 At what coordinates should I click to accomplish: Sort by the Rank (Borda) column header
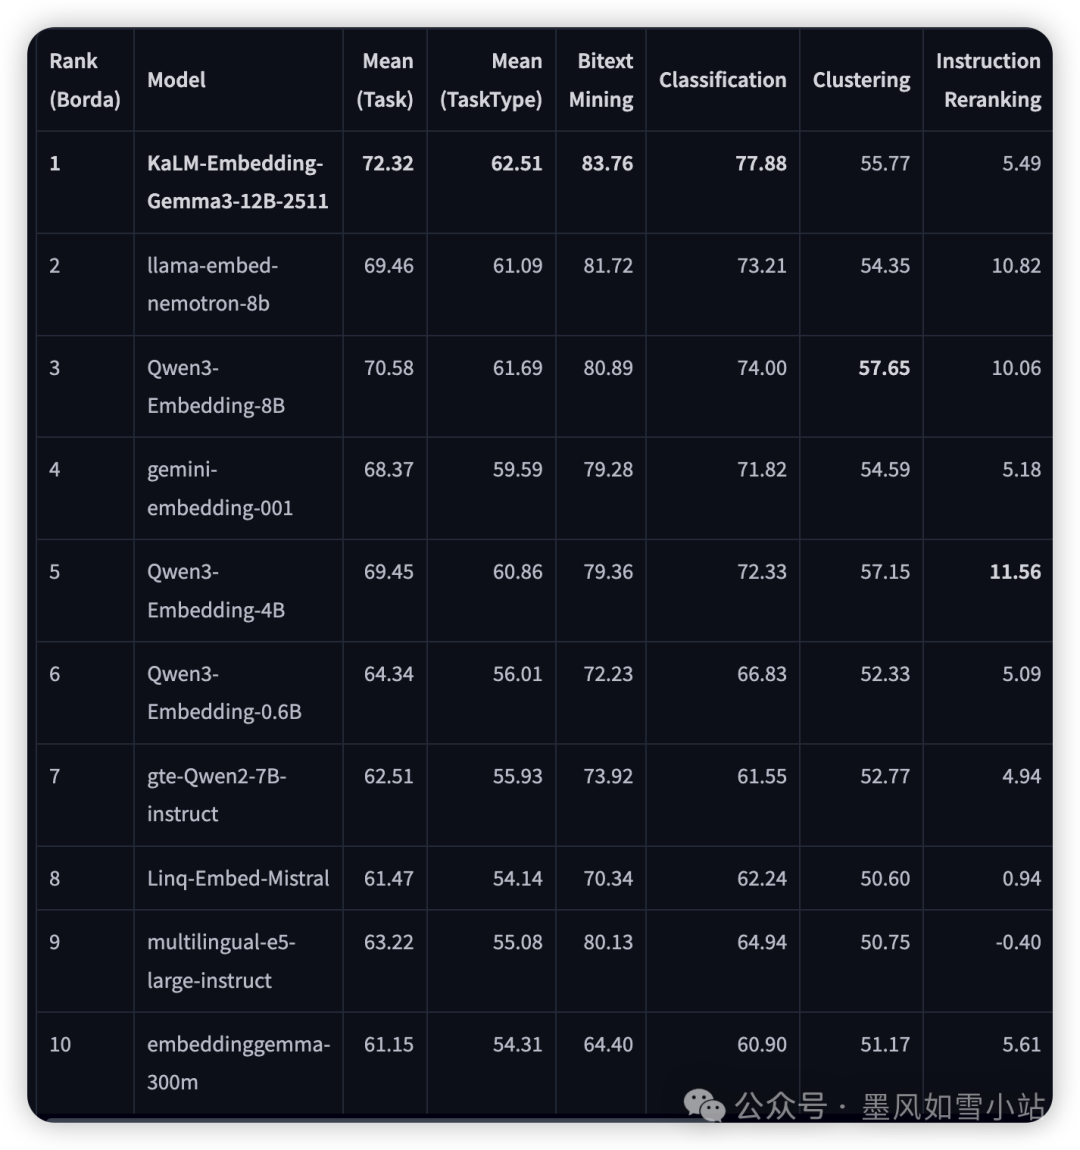[85, 80]
